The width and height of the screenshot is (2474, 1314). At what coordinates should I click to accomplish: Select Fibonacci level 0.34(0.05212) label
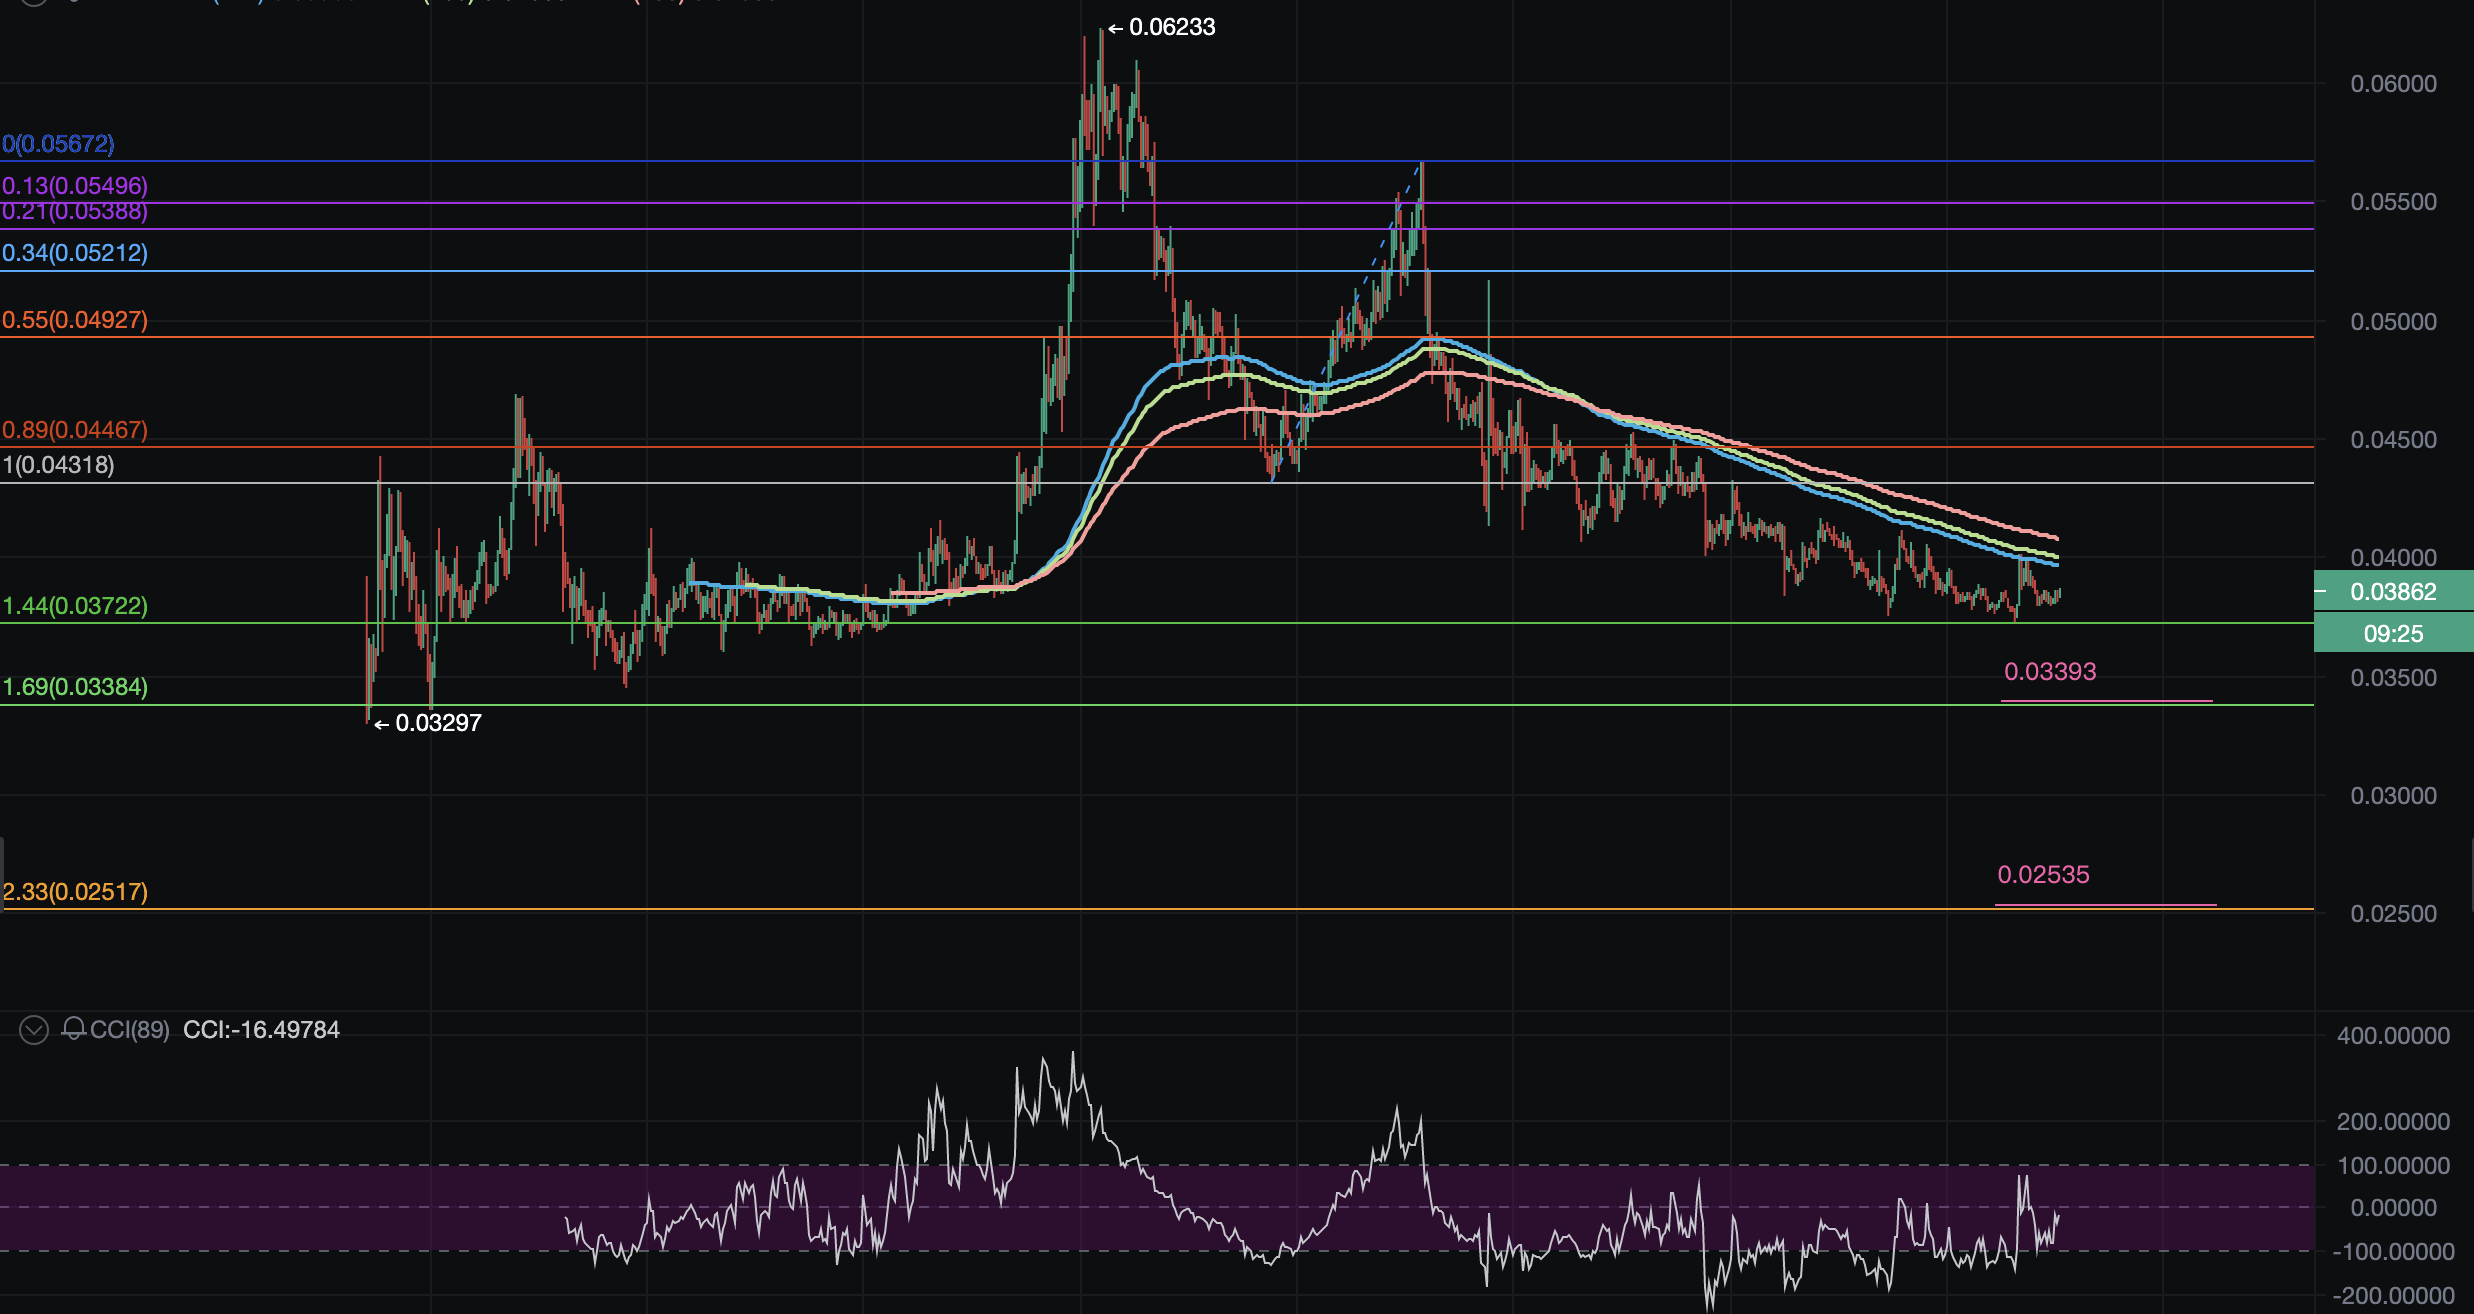(75, 253)
